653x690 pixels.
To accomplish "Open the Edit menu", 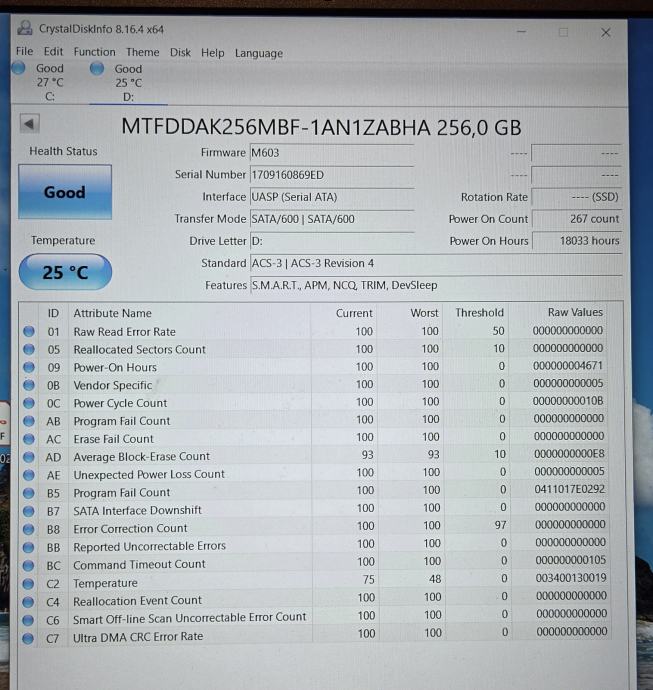I will tap(53, 52).
